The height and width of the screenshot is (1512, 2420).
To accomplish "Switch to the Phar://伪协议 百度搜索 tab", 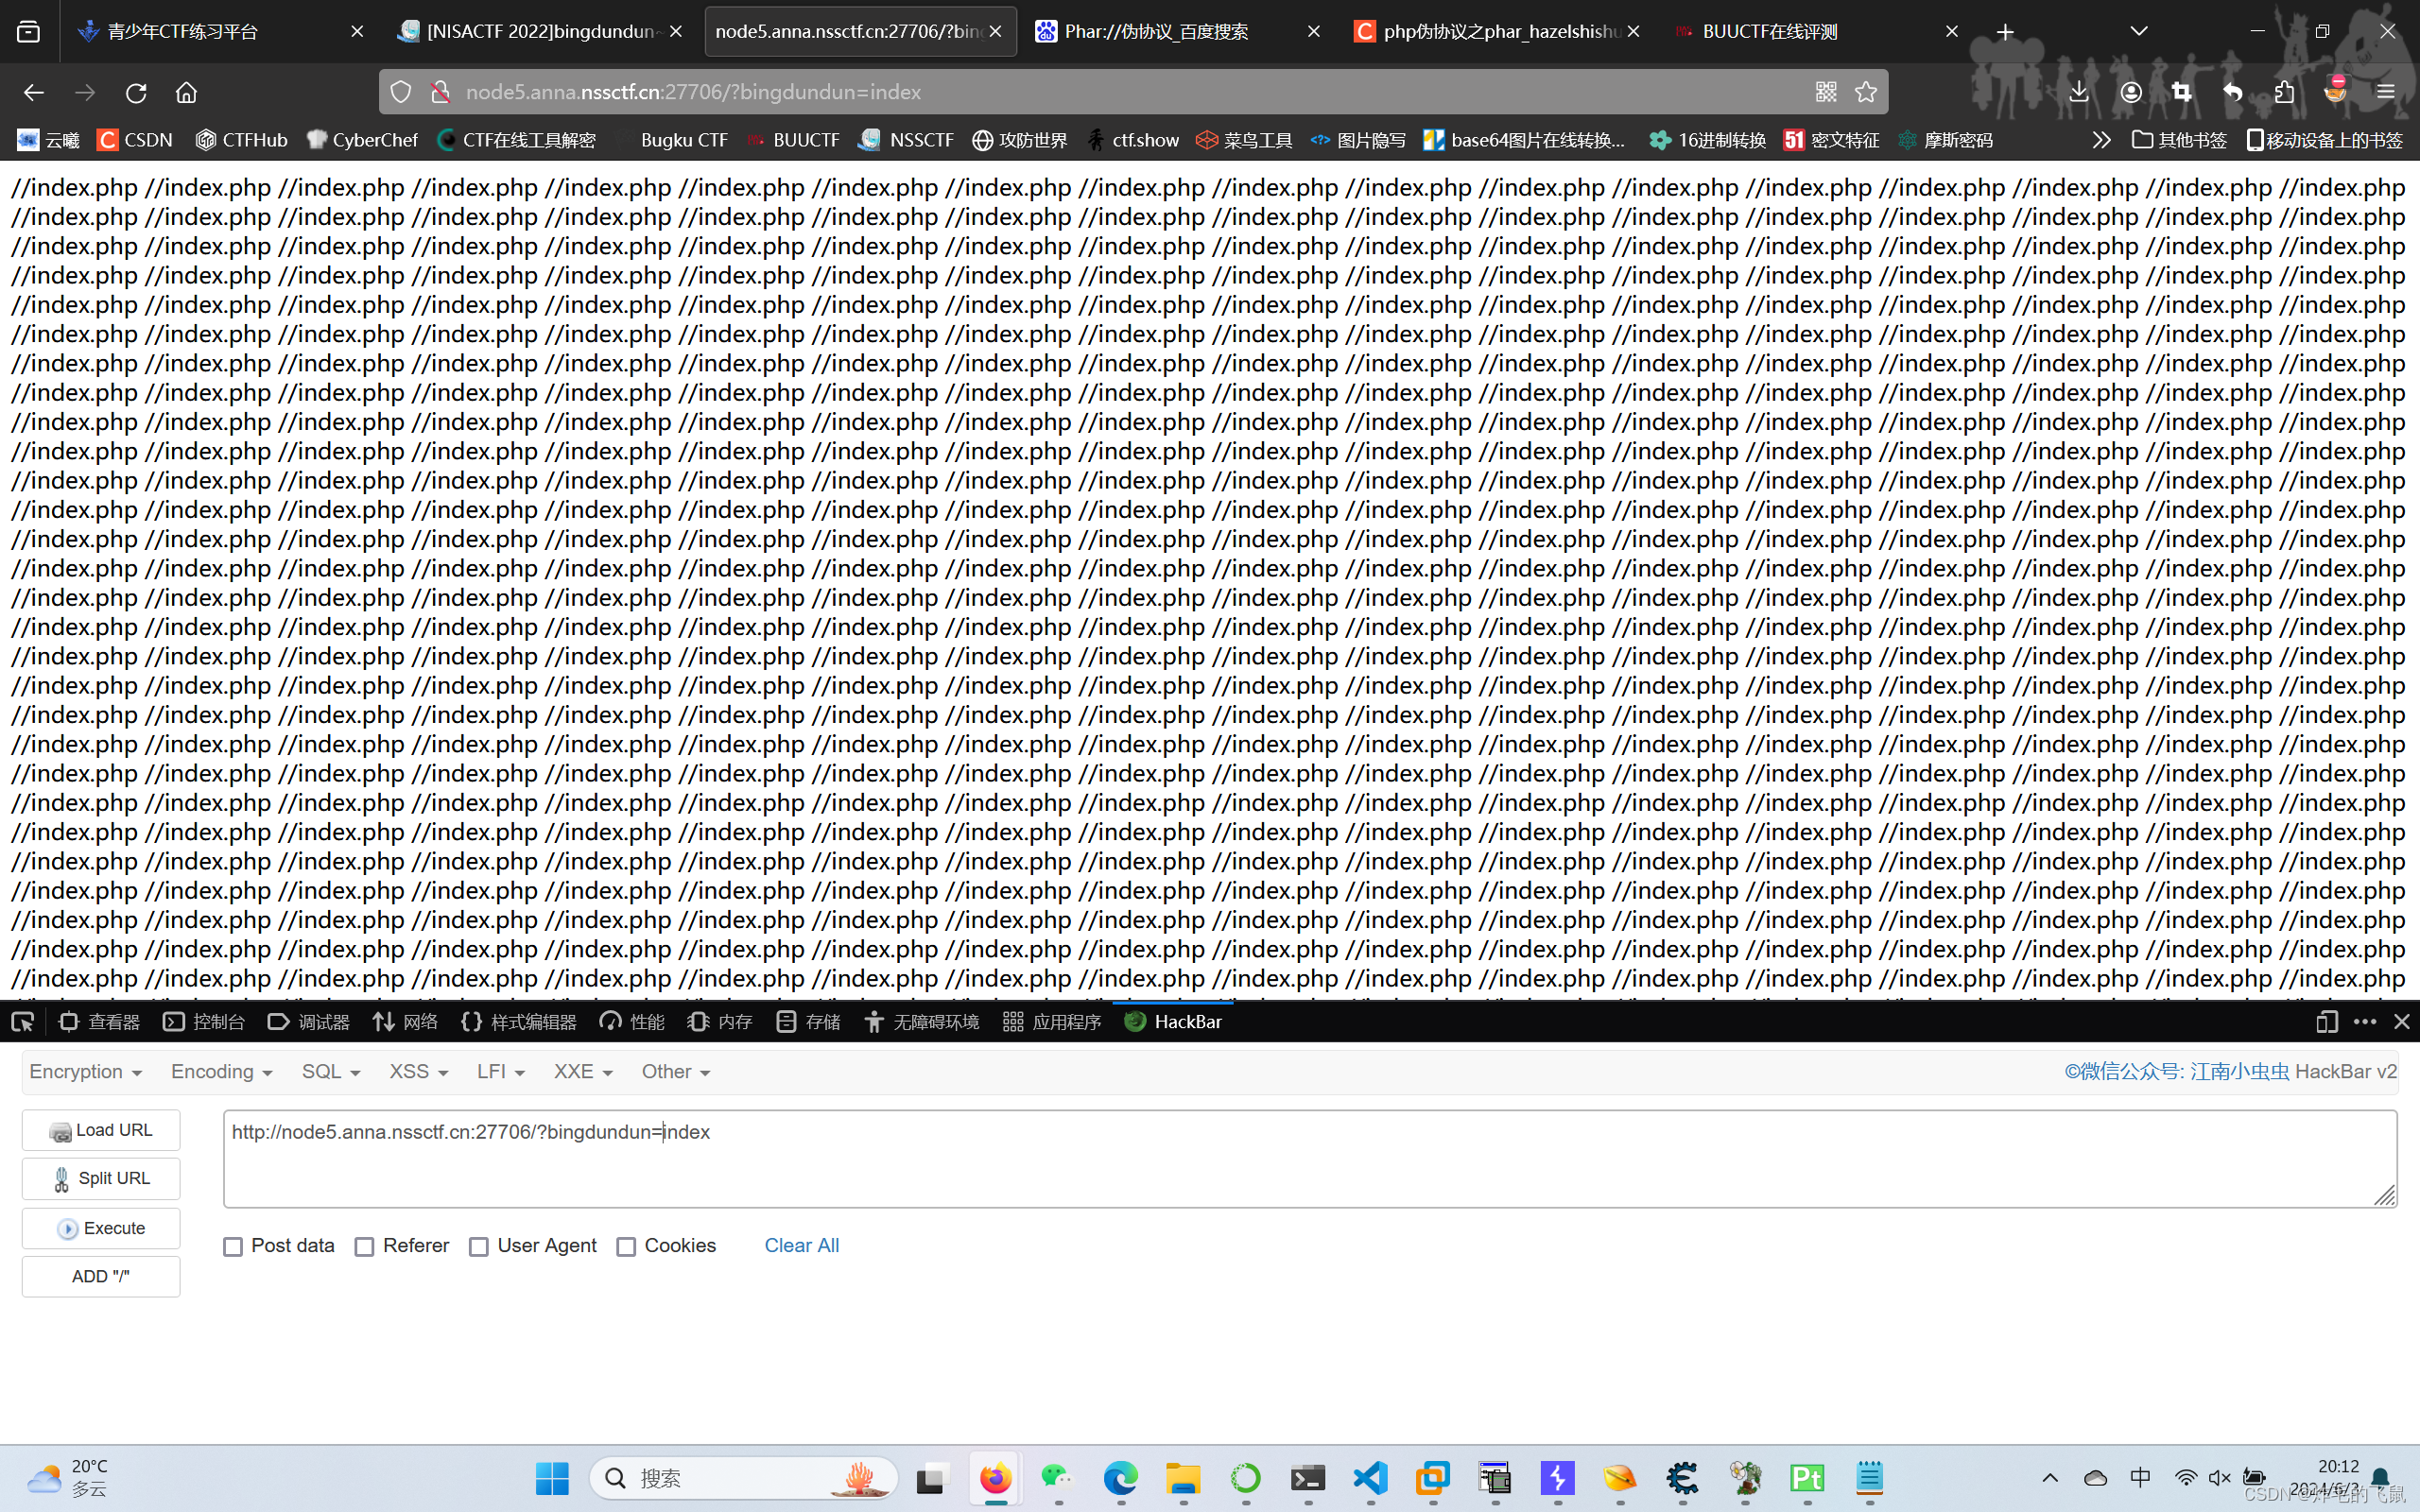I will coord(1178,32).
